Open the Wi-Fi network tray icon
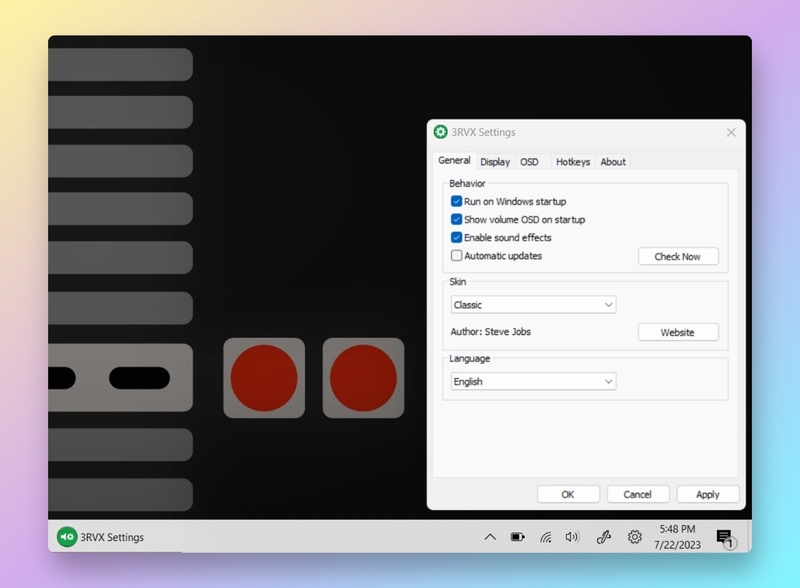The width and height of the screenshot is (800, 588). click(x=545, y=537)
